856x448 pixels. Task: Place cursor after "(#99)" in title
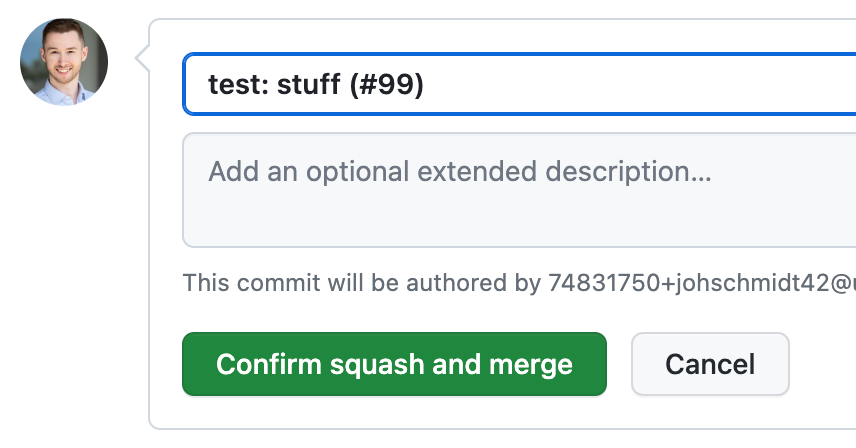427,85
